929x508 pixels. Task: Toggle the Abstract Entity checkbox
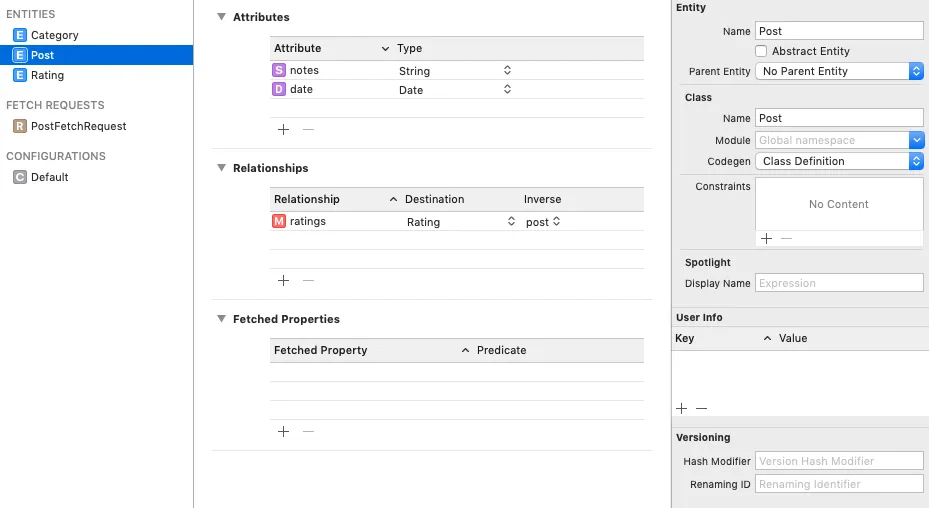coord(761,51)
